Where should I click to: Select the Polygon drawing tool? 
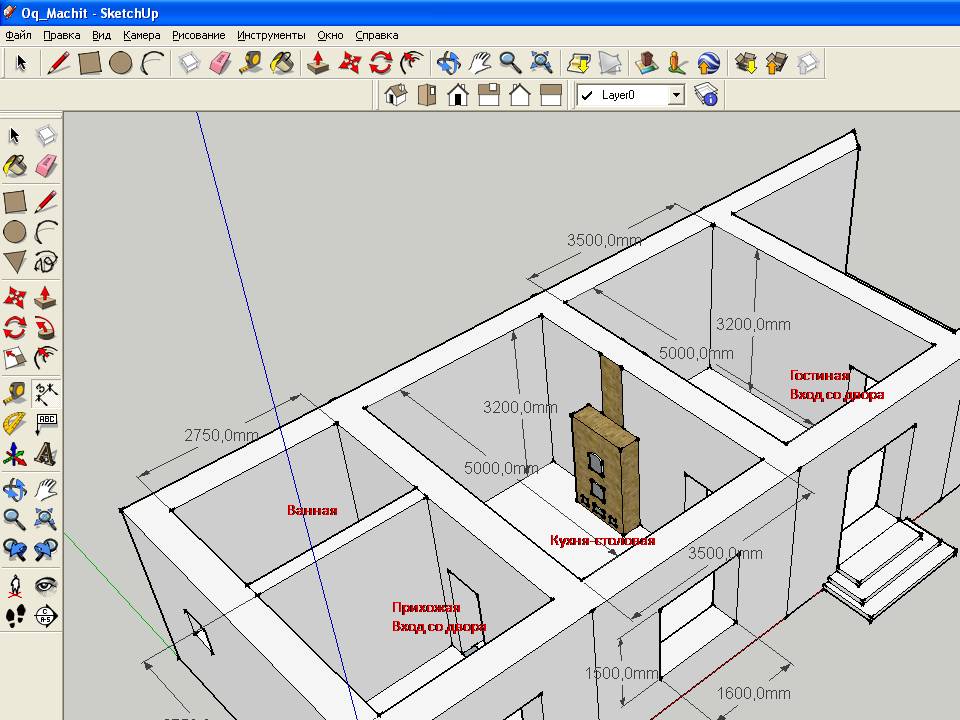15,262
